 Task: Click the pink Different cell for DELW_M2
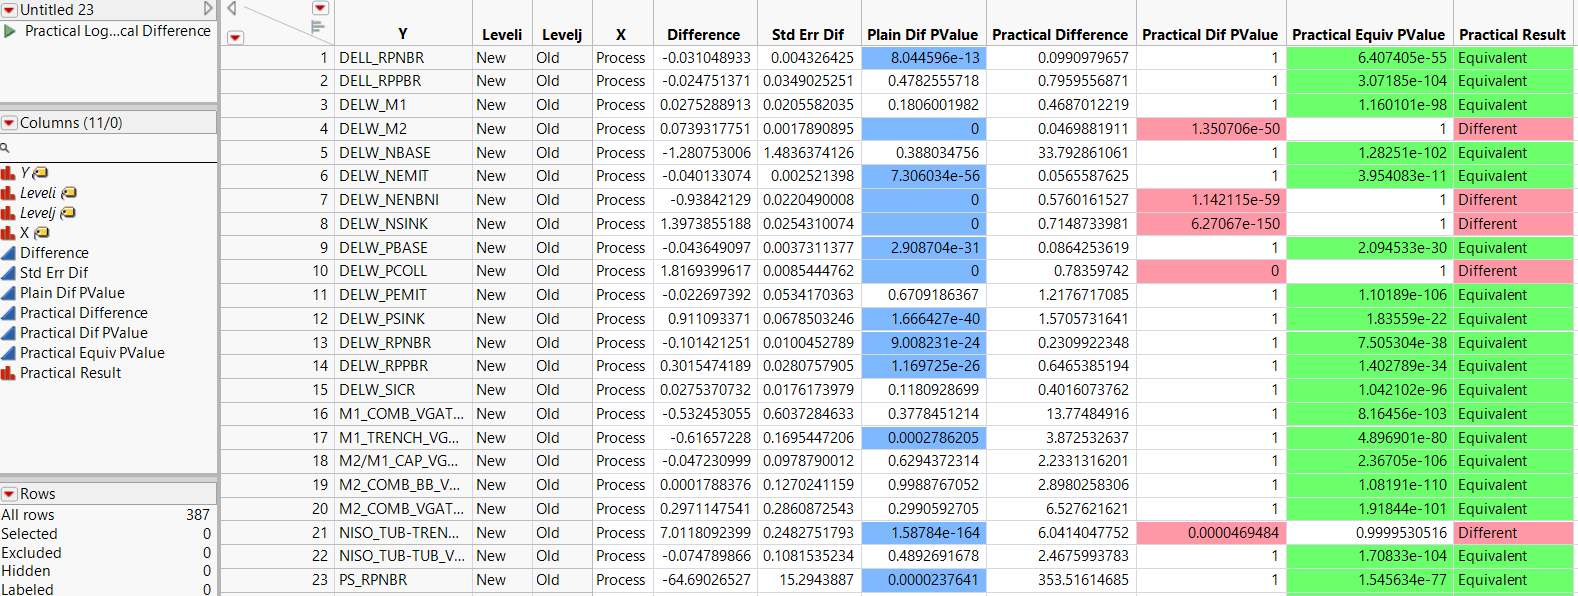click(x=1512, y=129)
